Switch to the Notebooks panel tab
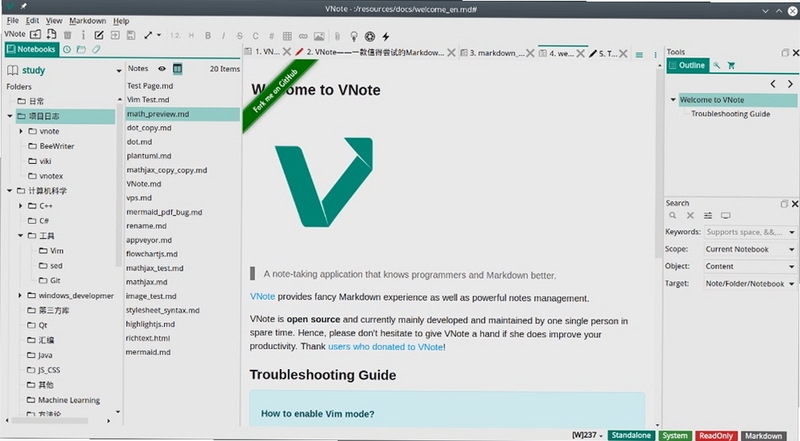 click(x=31, y=49)
